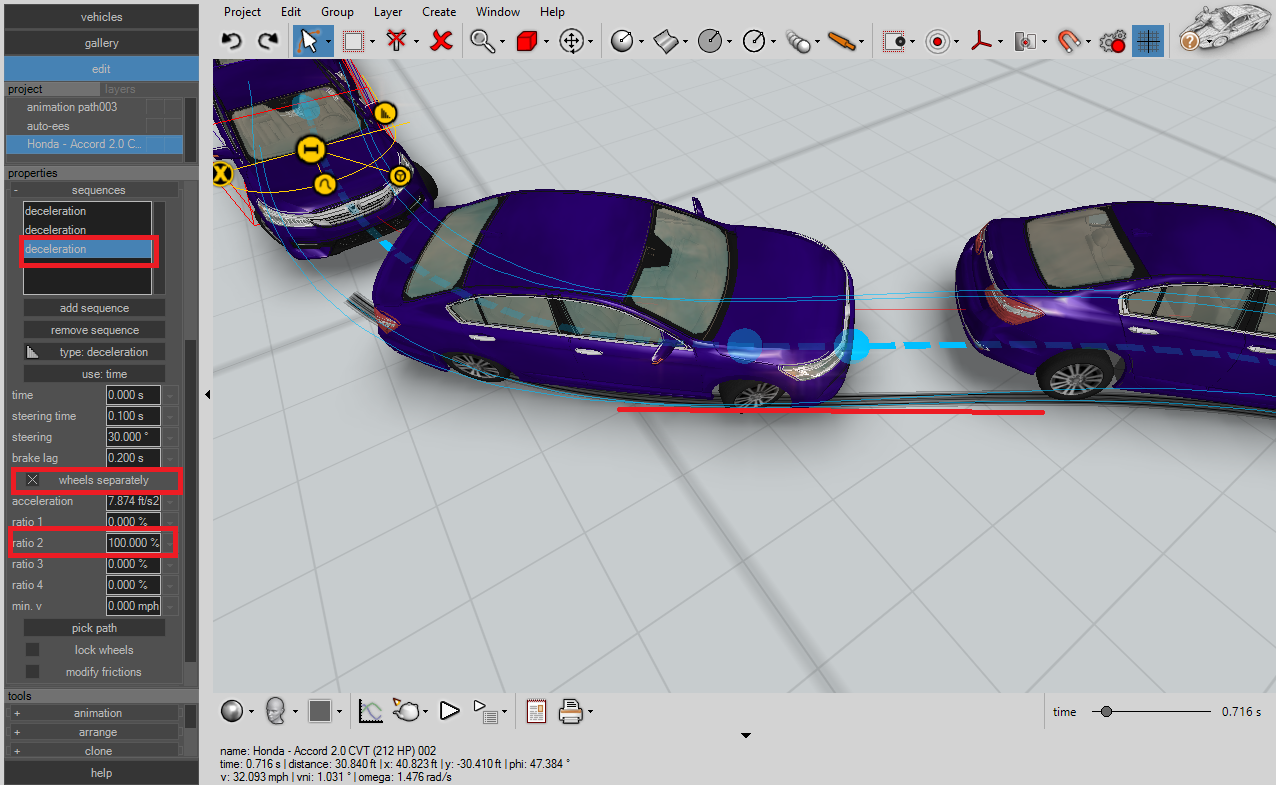
Task: Click the remove sequence button
Action: pyautogui.click(x=94, y=330)
